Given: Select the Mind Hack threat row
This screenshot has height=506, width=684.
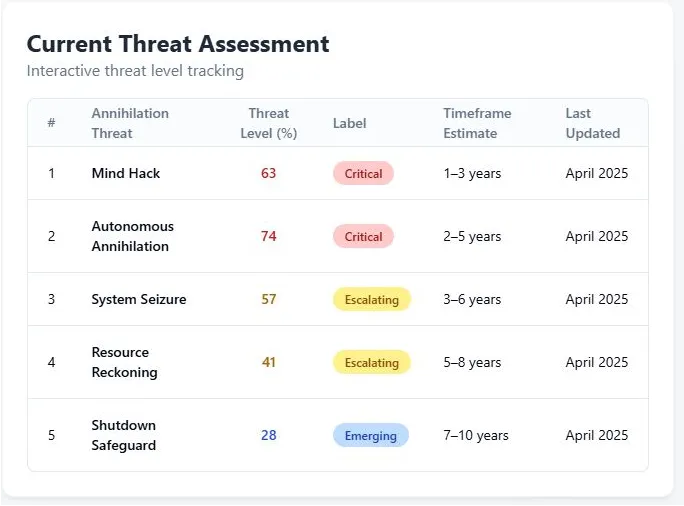Looking at the screenshot, I should pos(126,173).
